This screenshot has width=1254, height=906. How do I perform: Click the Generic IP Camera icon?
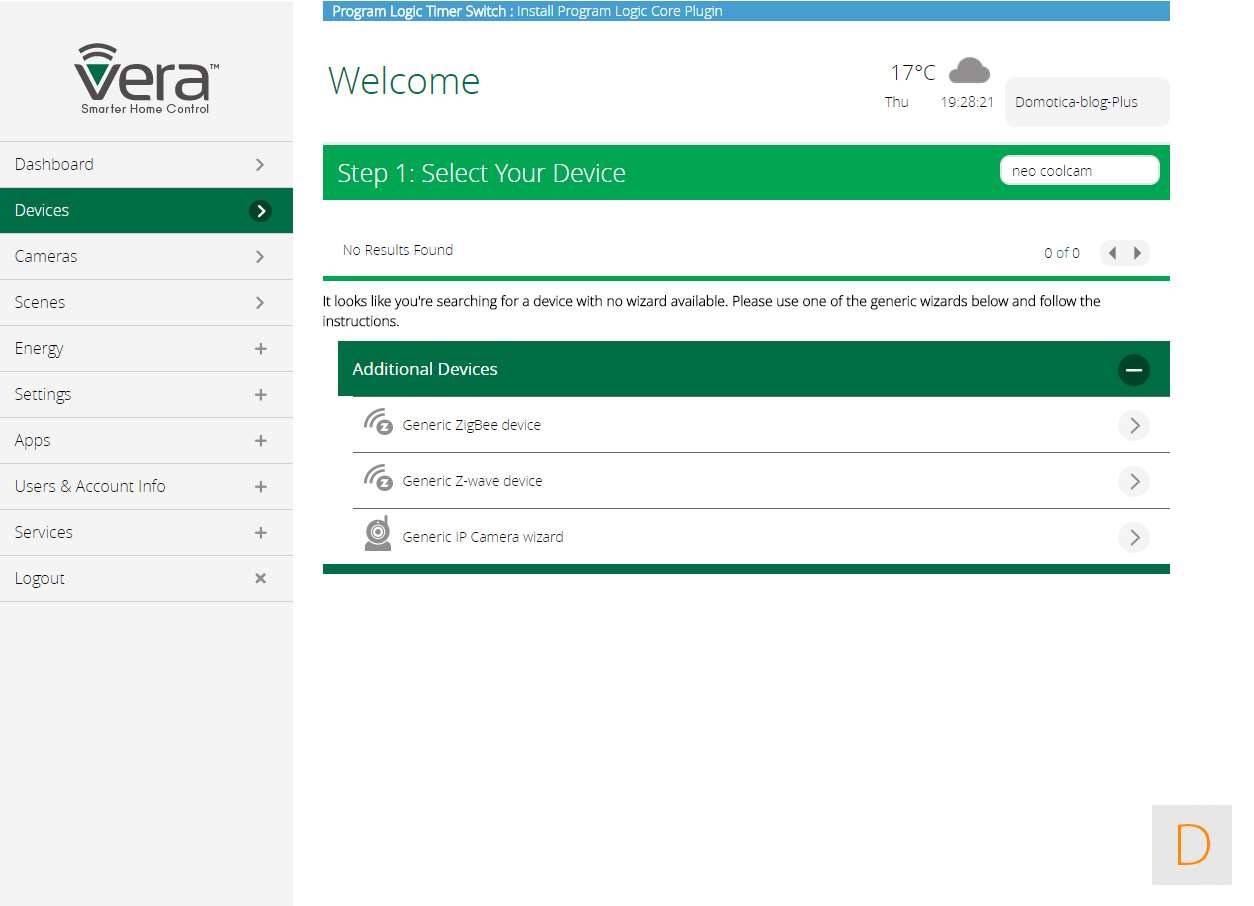click(x=378, y=535)
